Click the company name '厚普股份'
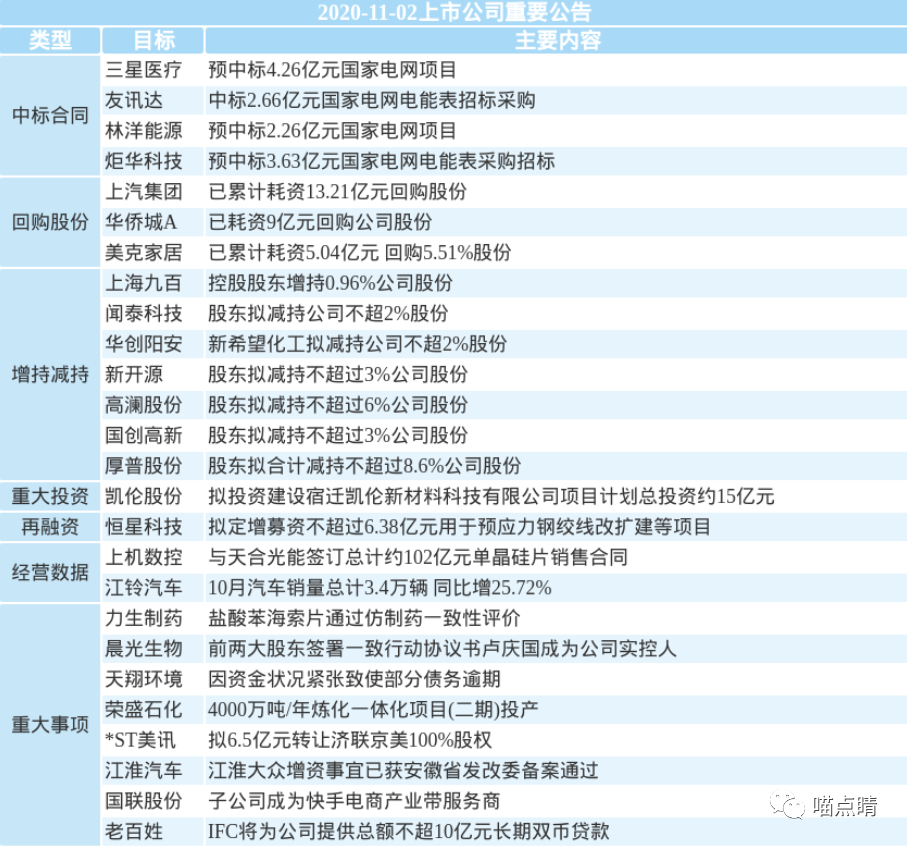This screenshot has width=907, height=846. 143,466
